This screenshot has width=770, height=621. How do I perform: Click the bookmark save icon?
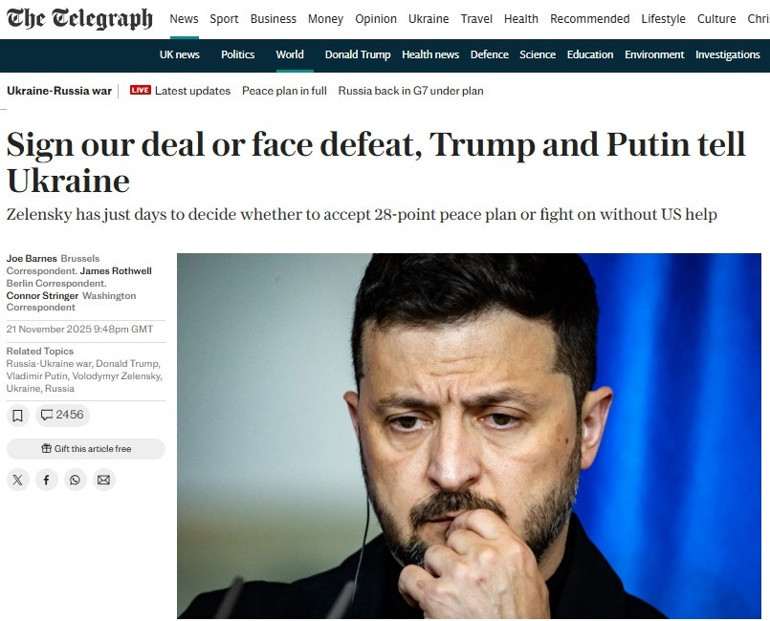(x=18, y=416)
